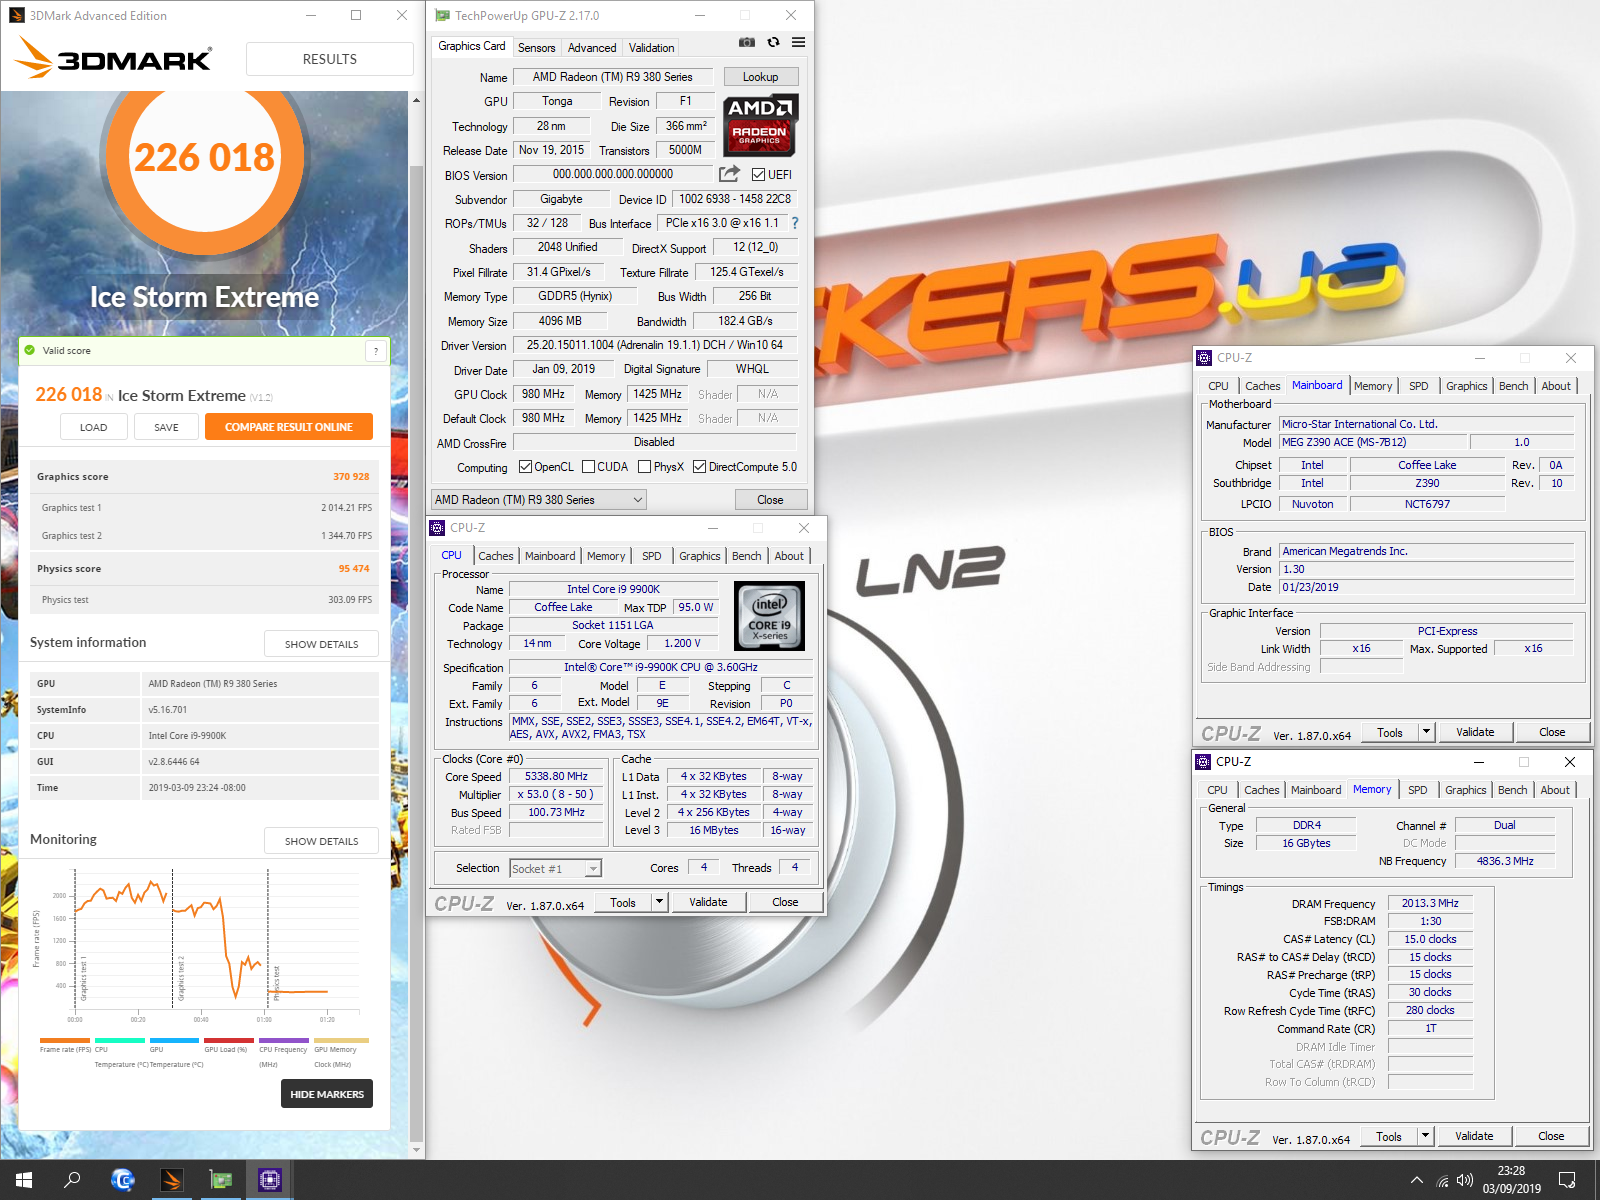Click the orange Frame rate legend swatch
The height and width of the screenshot is (1200, 1600).
pos(65,1040)
